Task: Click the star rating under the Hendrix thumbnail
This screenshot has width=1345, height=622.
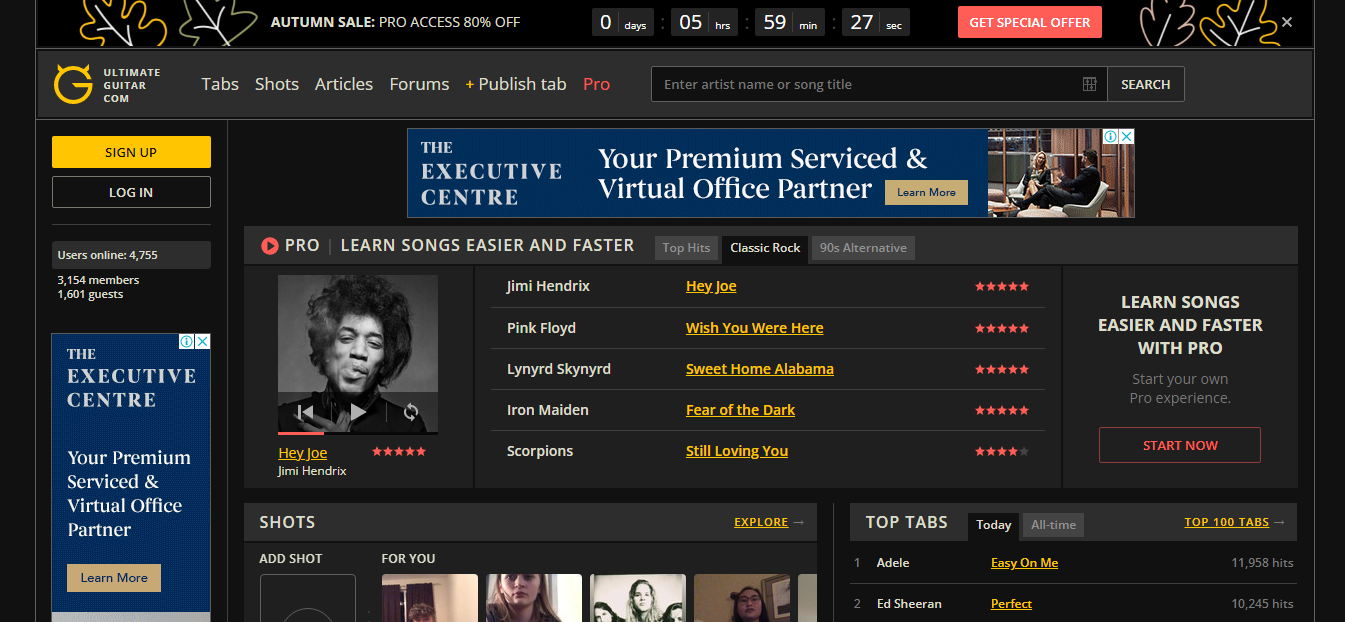Action: coord(399,452)
